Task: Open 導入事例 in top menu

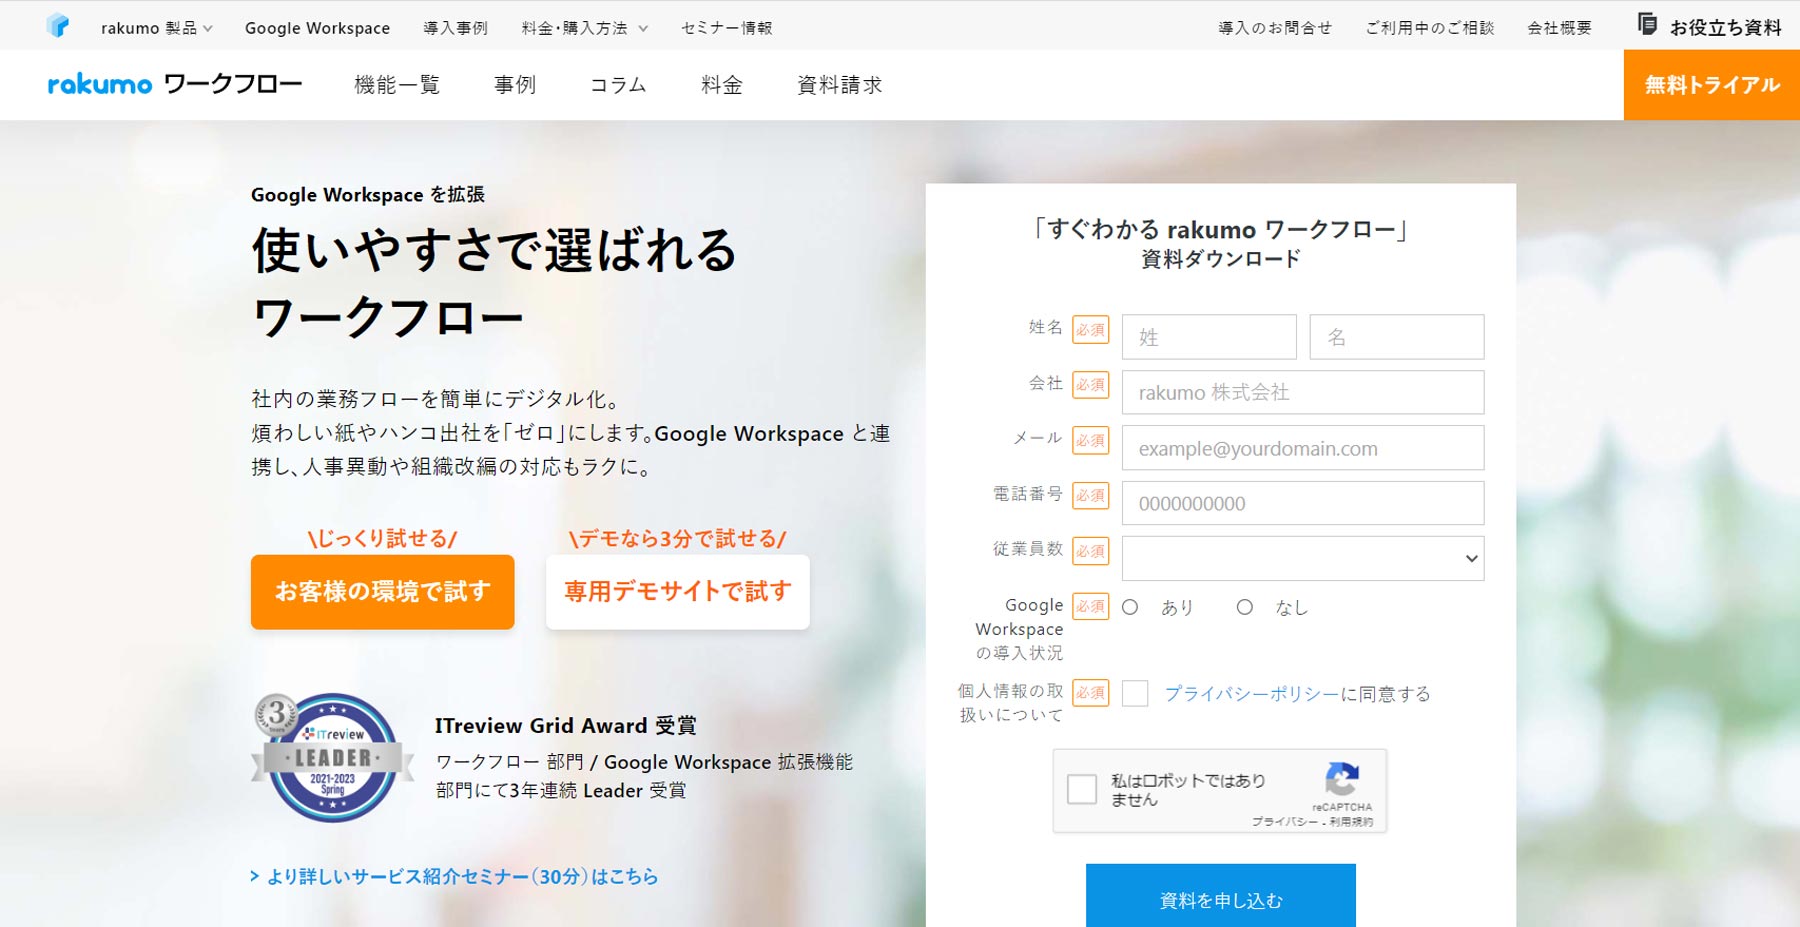Action: click(455, 28)
